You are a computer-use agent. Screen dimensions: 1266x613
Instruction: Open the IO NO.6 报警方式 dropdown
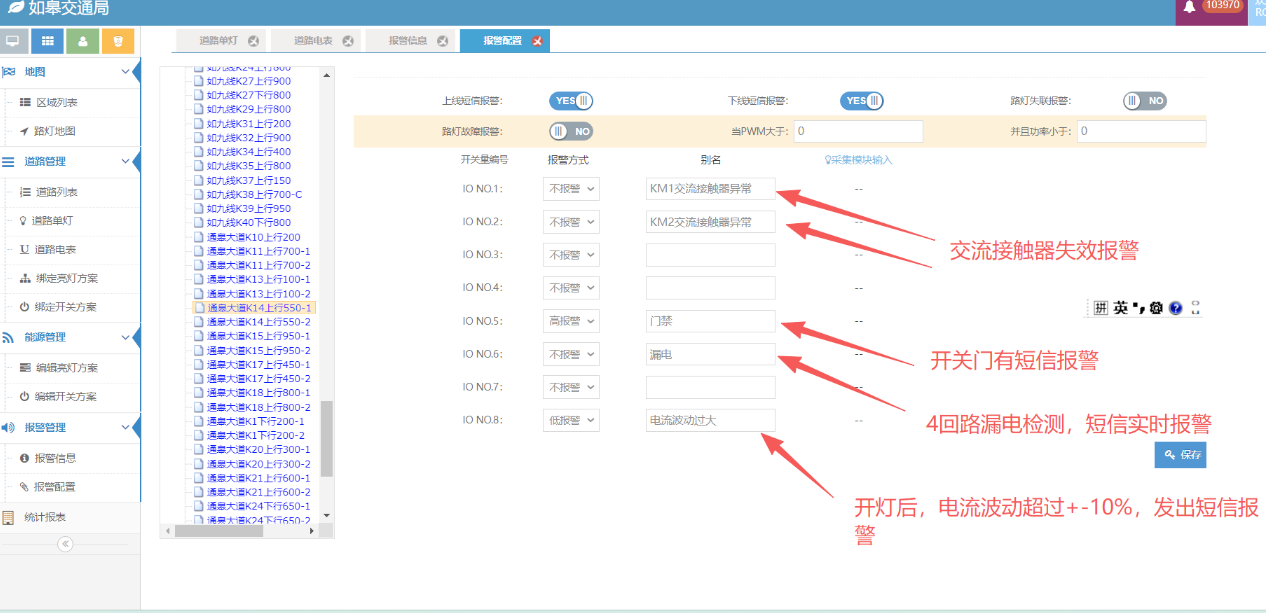[571, 354]
